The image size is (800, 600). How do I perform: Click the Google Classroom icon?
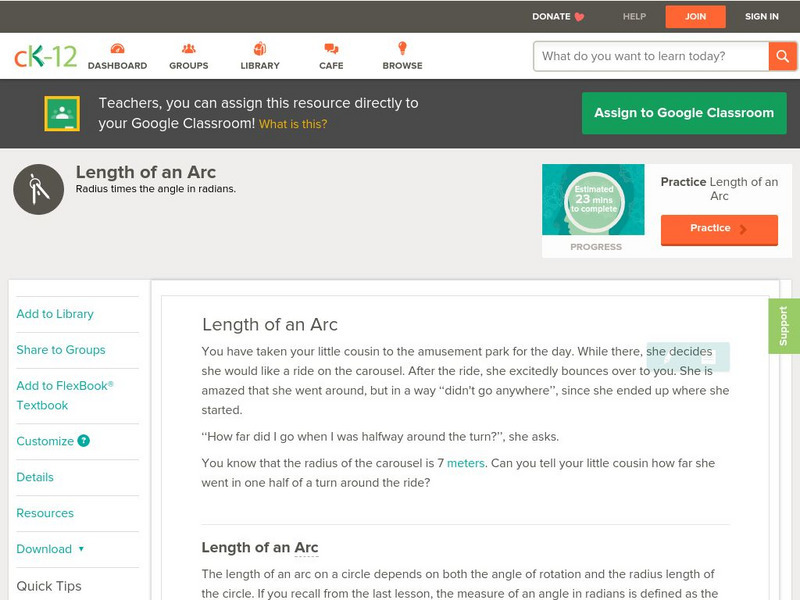tap(62, 113)
